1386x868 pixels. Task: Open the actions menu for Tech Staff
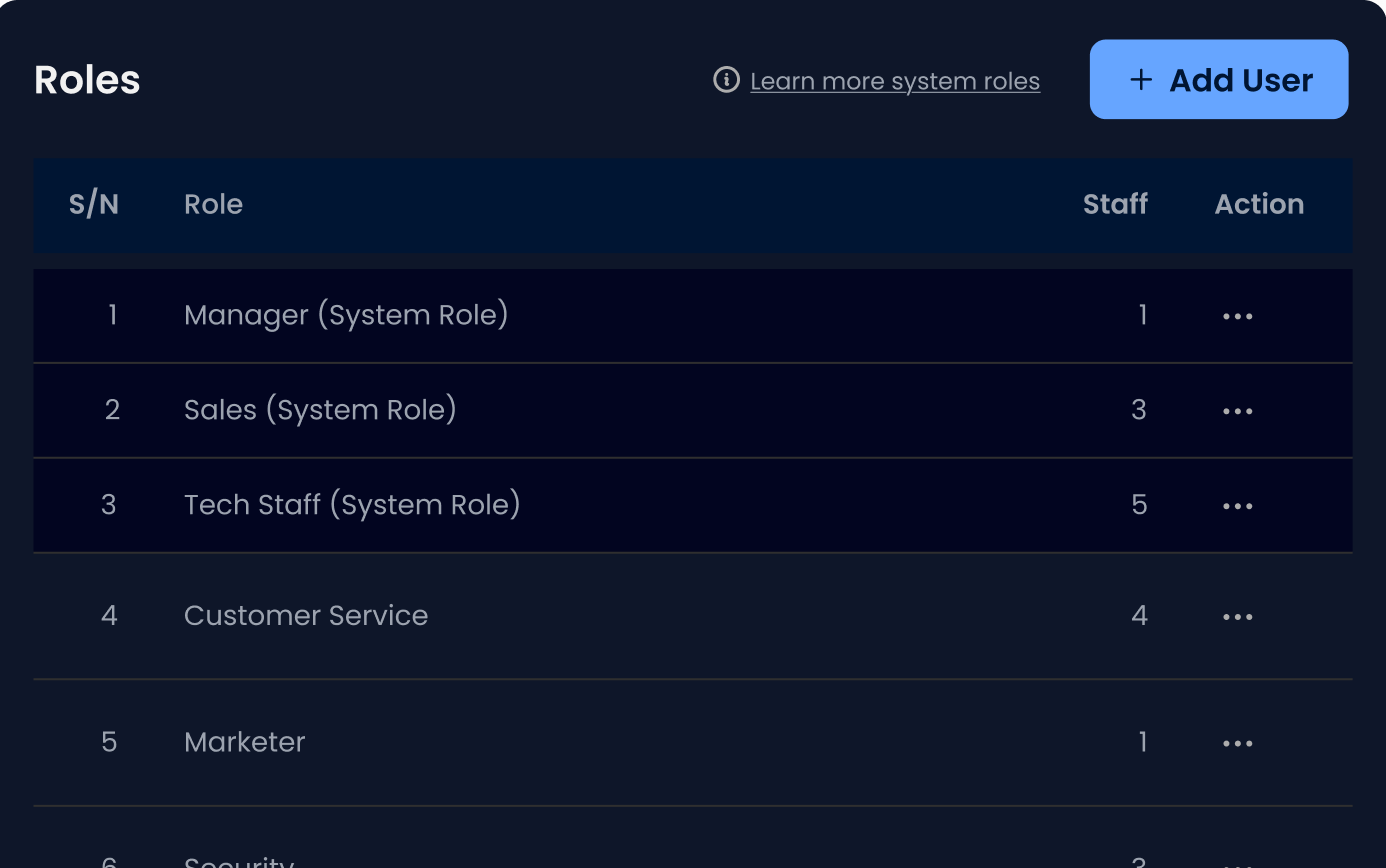coord(1237,506)
